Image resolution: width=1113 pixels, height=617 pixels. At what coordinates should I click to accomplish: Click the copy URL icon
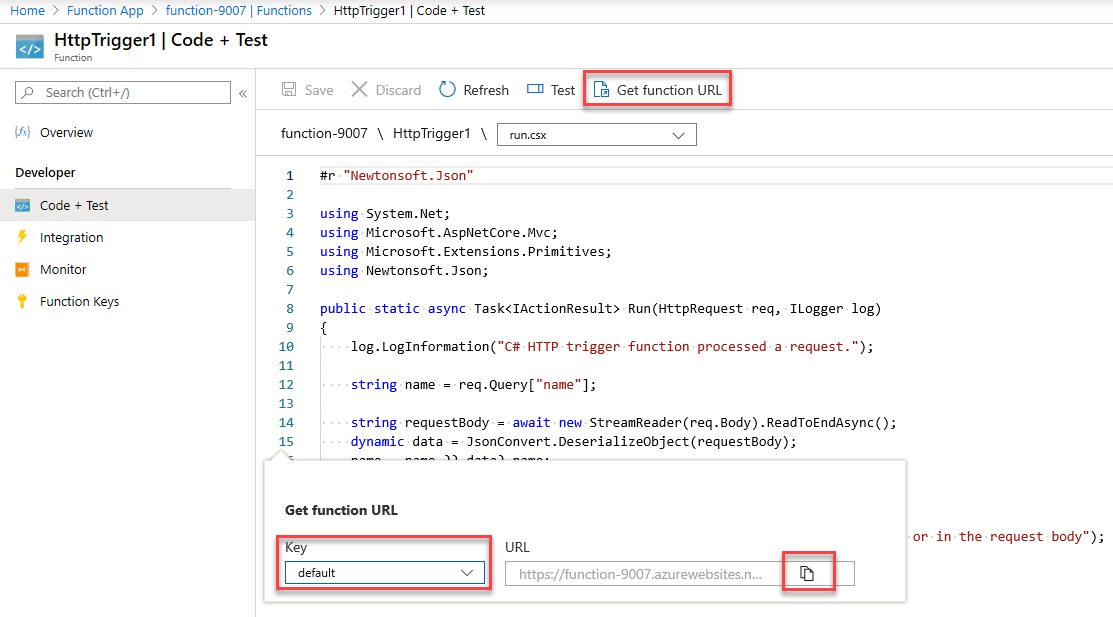coord(808,572)
